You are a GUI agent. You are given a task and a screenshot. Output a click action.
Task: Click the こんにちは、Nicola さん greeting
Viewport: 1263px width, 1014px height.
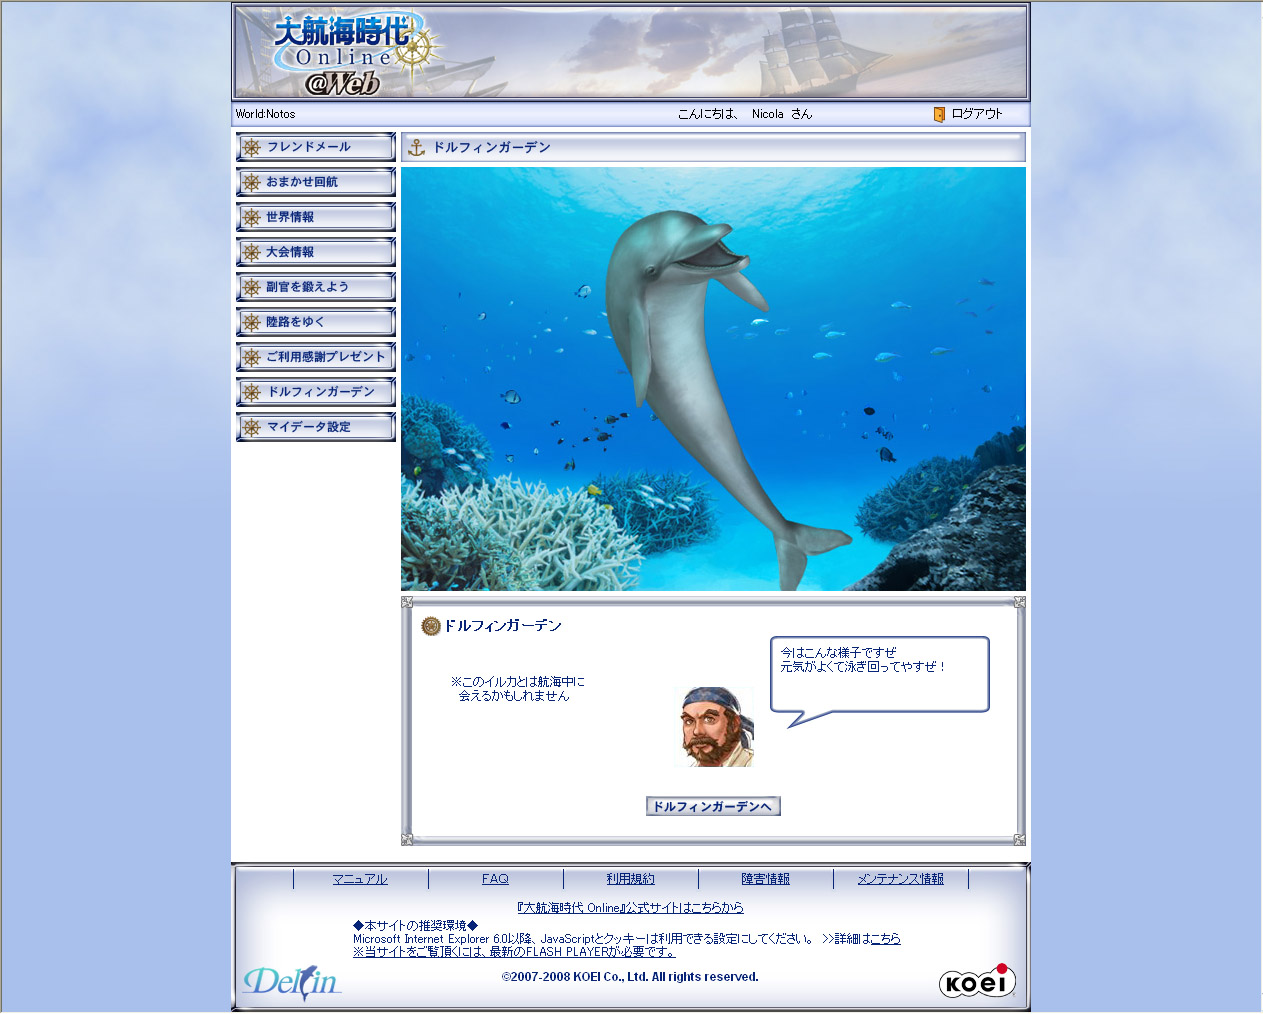745,114
